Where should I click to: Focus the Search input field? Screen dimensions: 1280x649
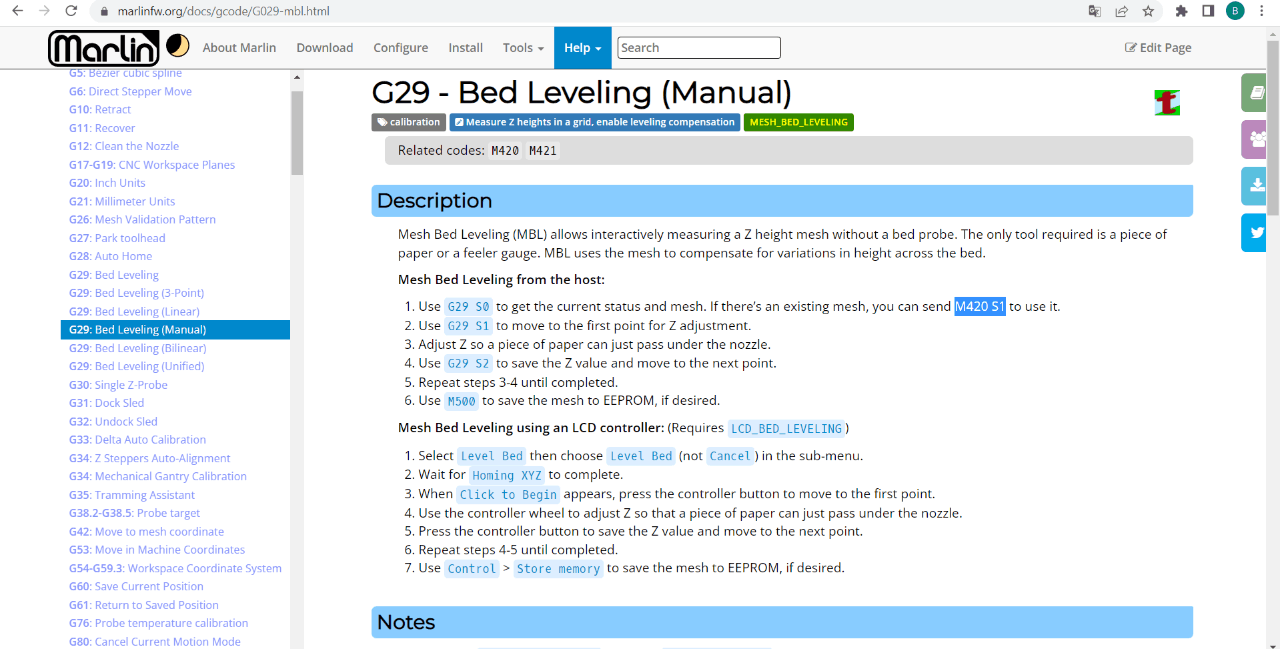[699, 48]
